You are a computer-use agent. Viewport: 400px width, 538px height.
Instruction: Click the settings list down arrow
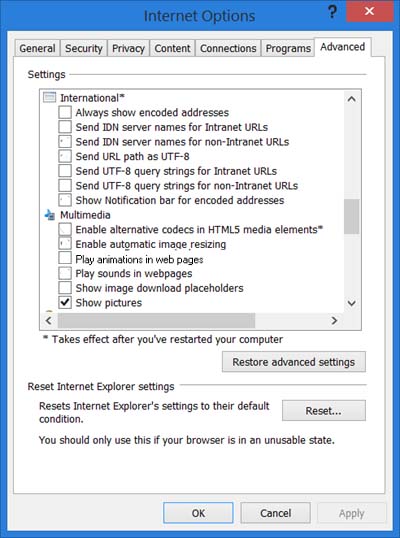[x=351, y=303]
